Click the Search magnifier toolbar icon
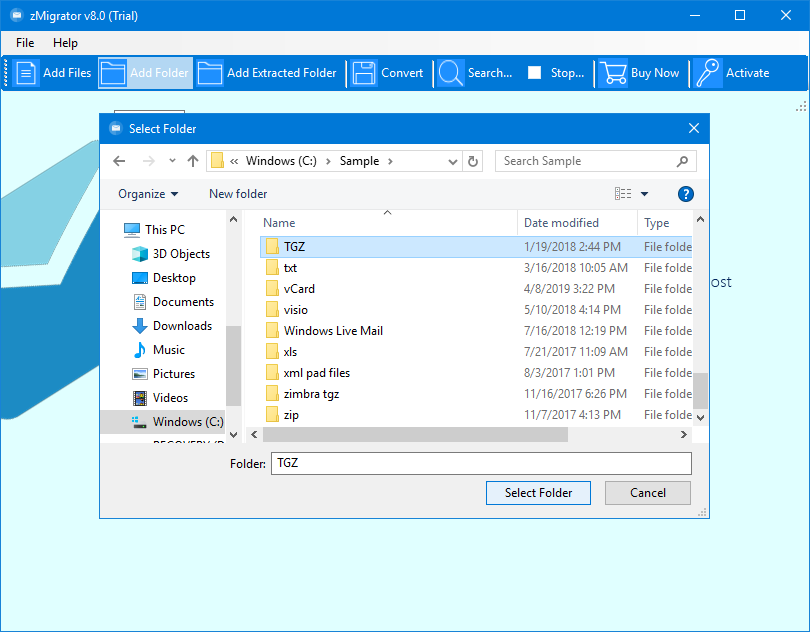This screenshot has height=632, width=810. [450, 73]
